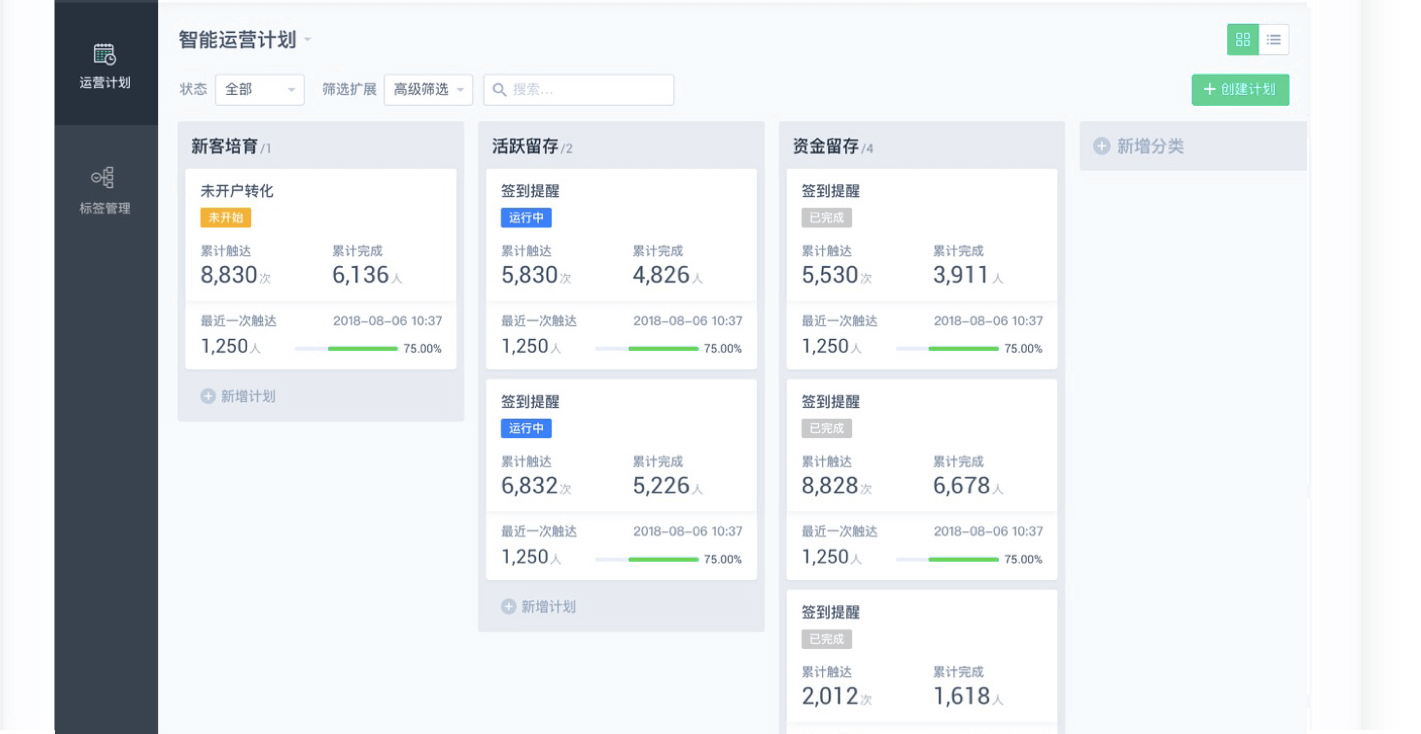Screen dimensions: 1421x734
Task: Click the search magnifier icon
Action: click(499, 90)
